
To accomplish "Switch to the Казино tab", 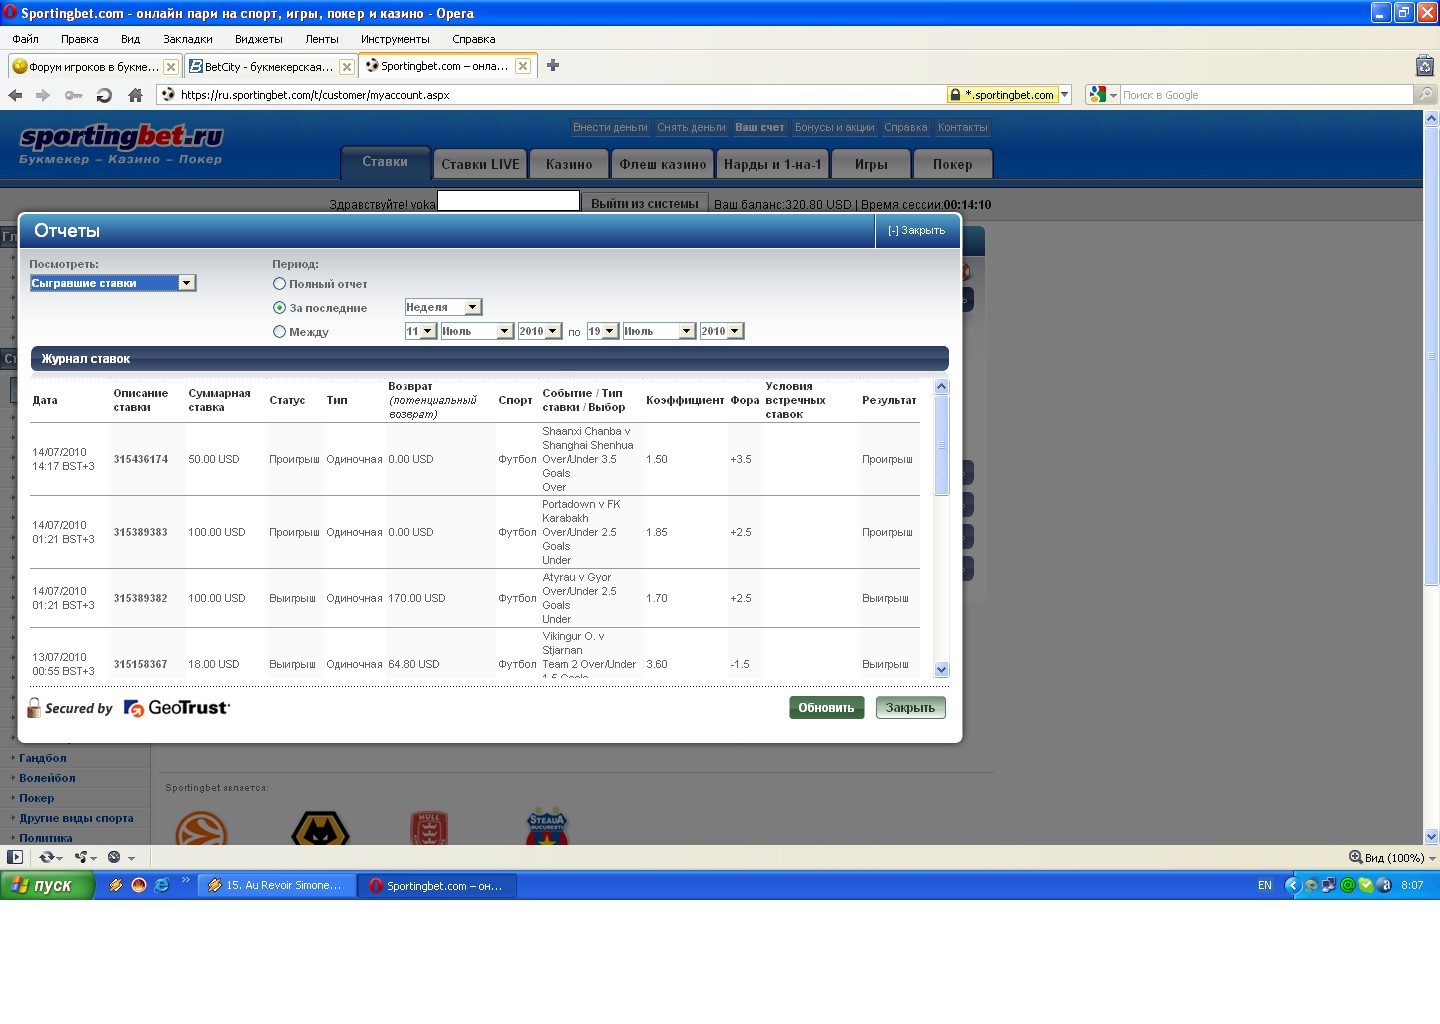I will click(569, 164).
